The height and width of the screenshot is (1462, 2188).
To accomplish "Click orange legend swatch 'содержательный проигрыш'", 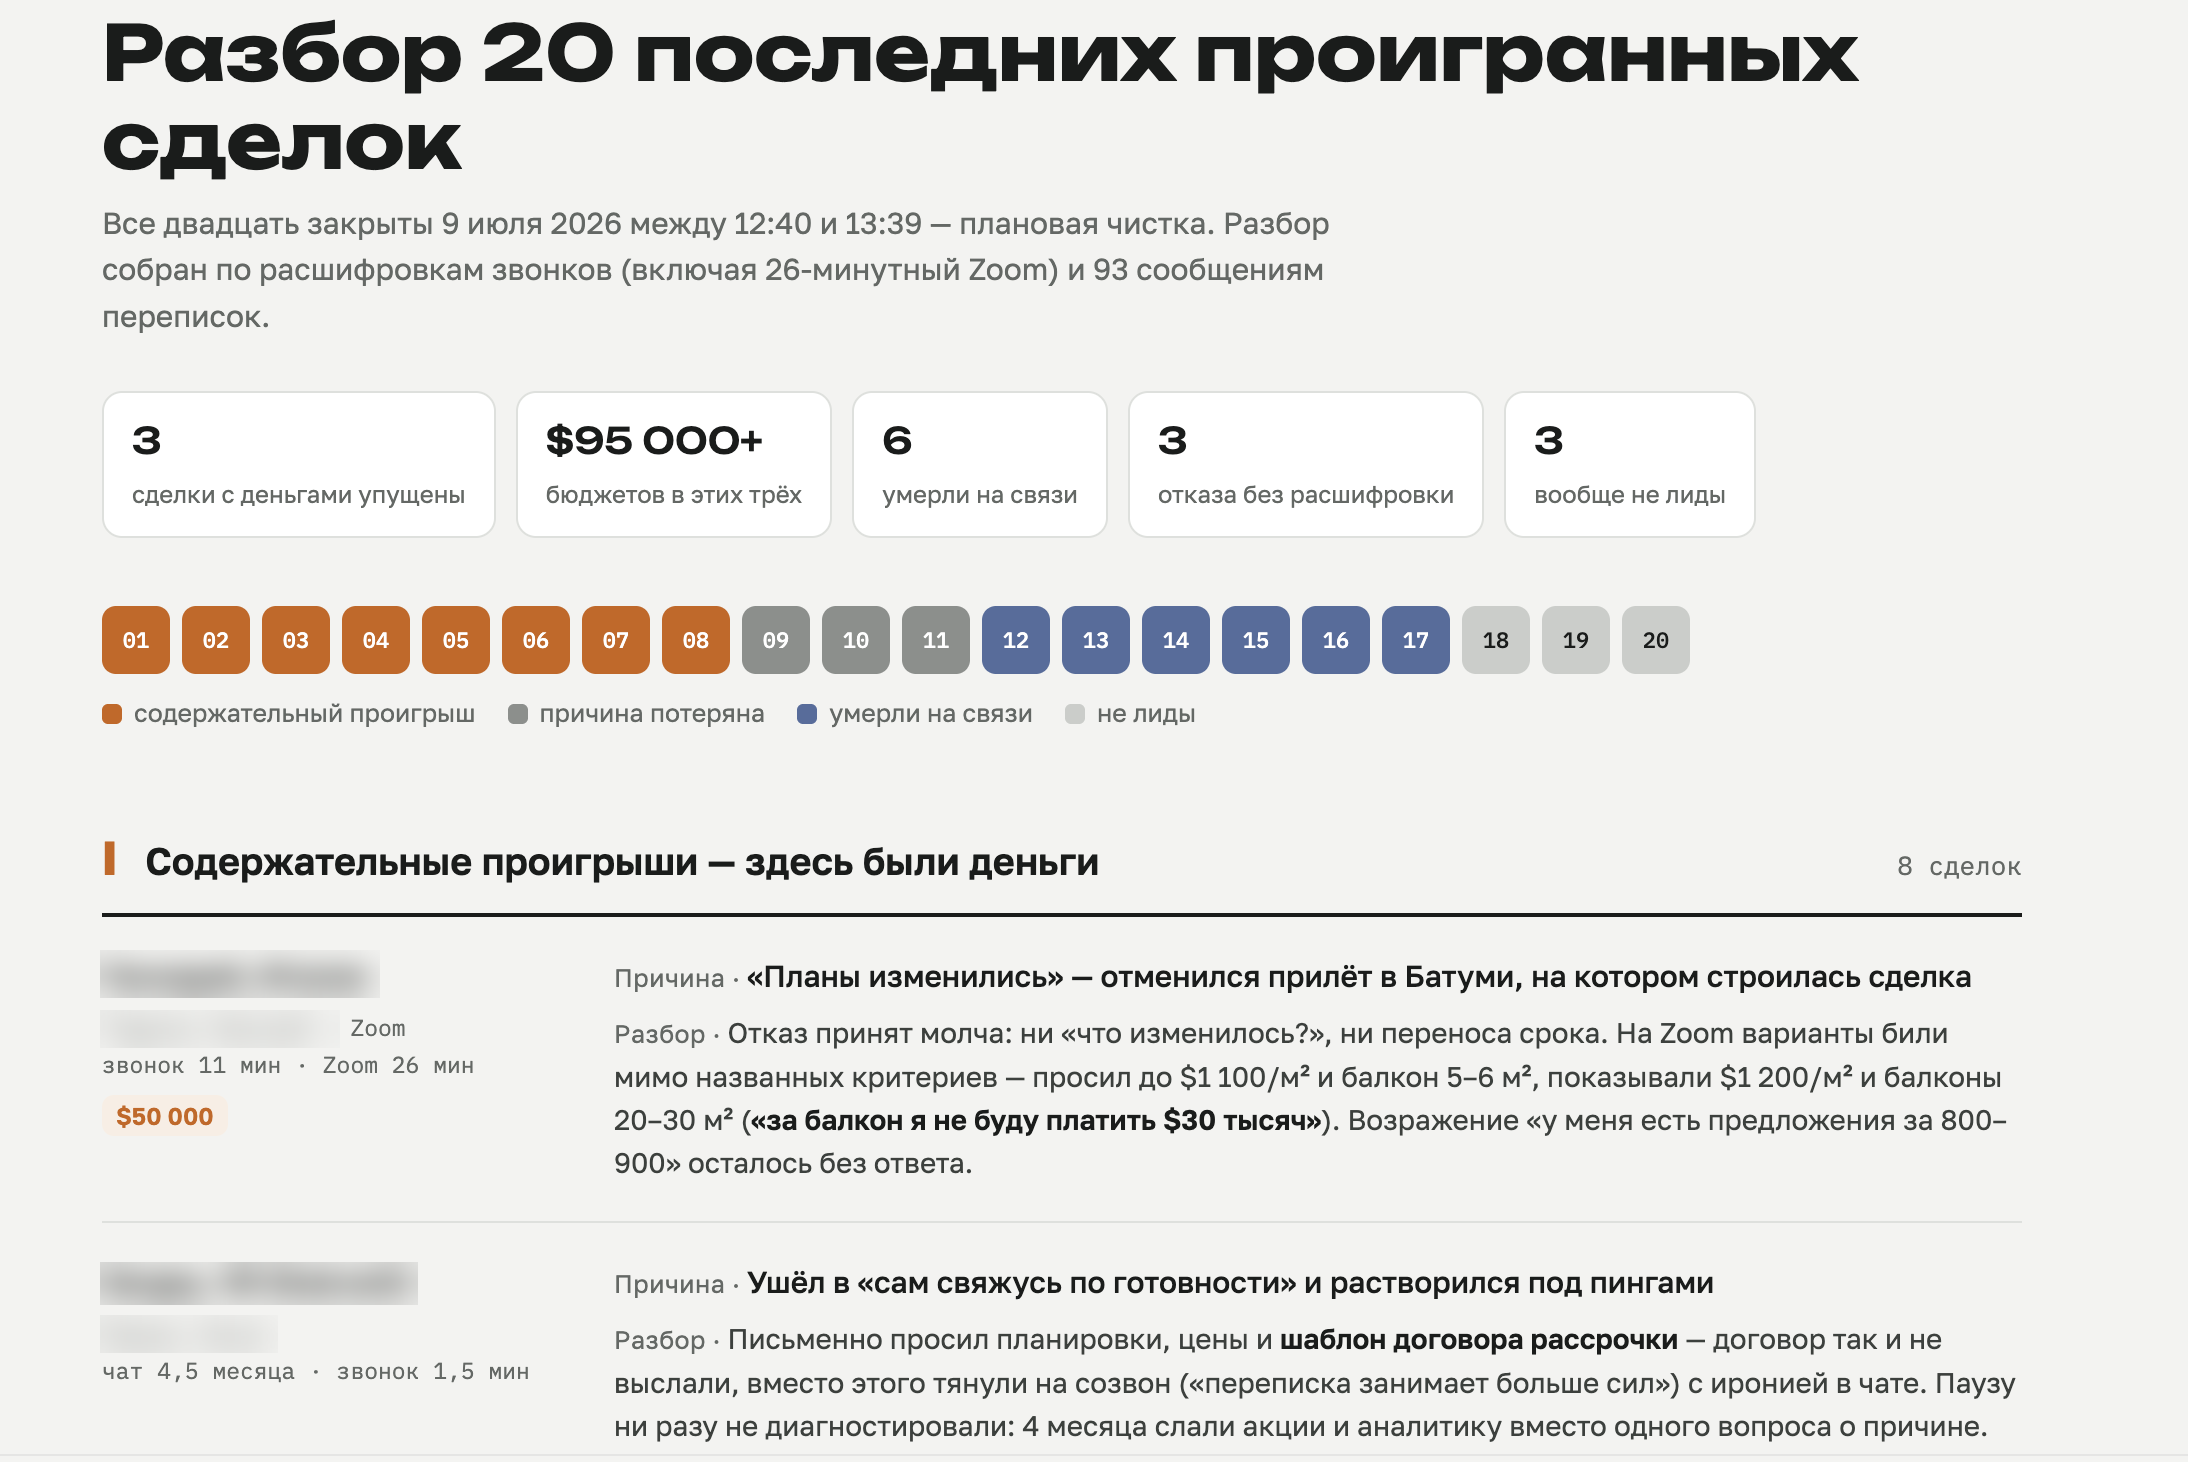I will (x=112, y=714).
